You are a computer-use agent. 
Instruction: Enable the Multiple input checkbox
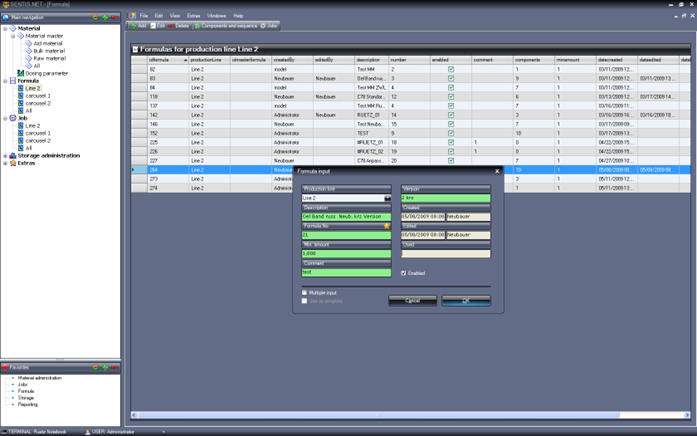tap(305, 293)
